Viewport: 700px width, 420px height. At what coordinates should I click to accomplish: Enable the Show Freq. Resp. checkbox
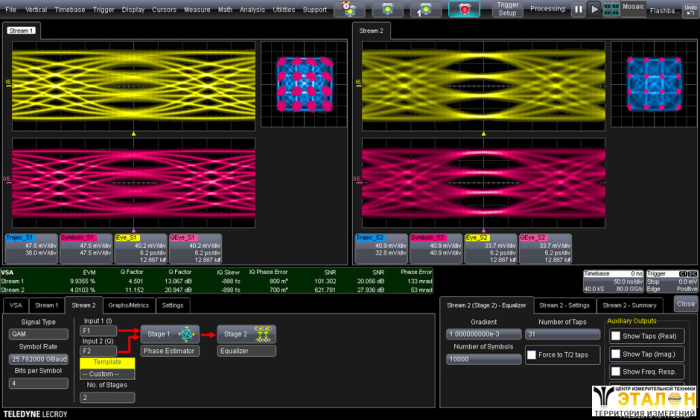(615, 372)
